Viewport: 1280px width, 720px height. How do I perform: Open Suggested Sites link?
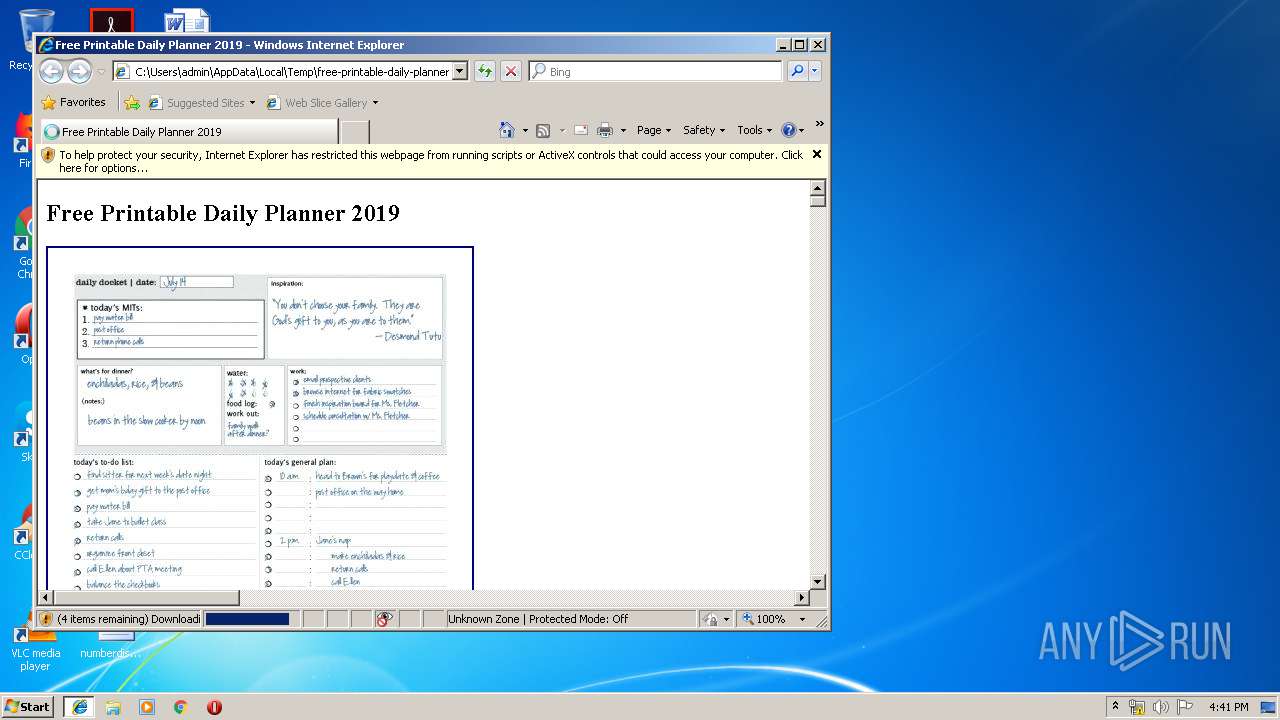[201, 103]
